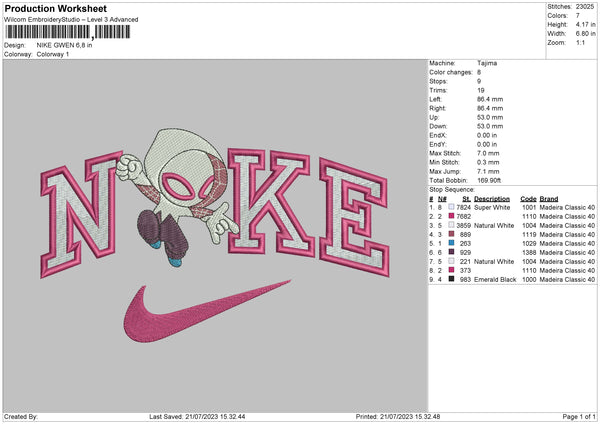The height and width of the screenshot is (424, 600).
Task: Click 'Madeira Classic 40' in the Emerald Black row
Action: (x=567, y=279)
